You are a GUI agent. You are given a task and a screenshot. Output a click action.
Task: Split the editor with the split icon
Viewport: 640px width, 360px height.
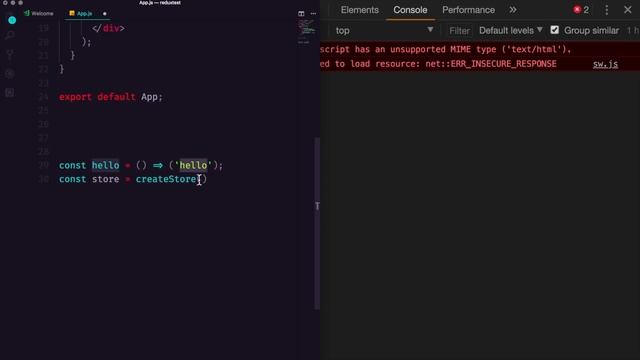click(301, 13)
